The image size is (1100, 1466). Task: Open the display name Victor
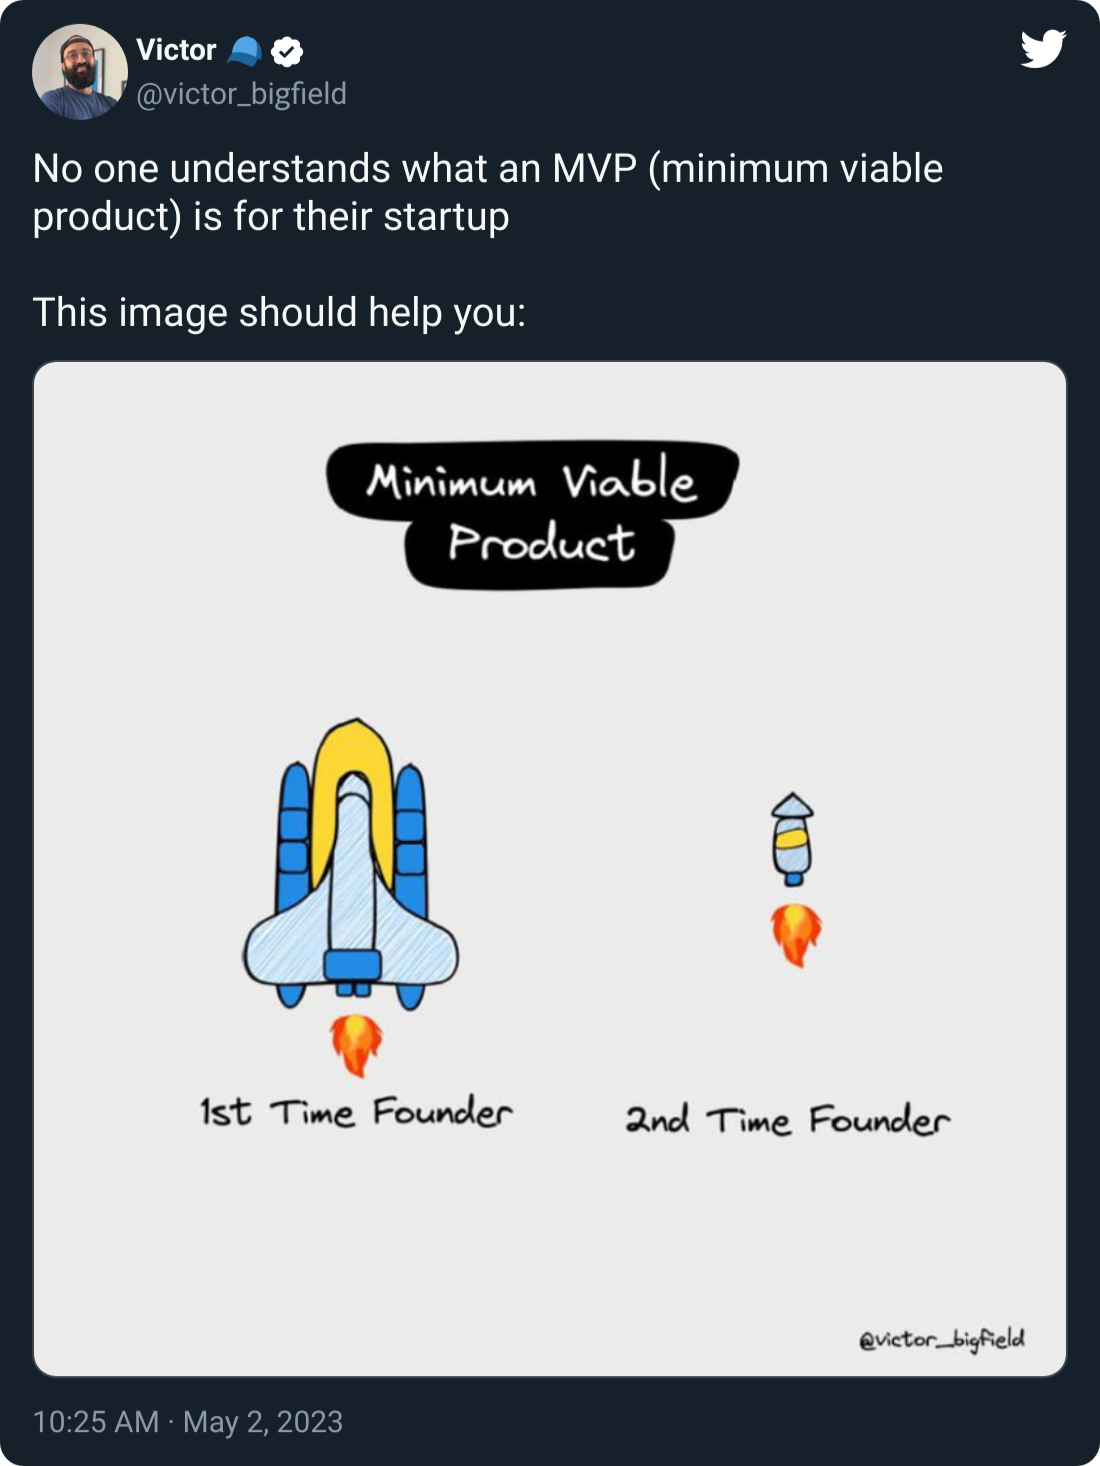[x=176, y=50]
